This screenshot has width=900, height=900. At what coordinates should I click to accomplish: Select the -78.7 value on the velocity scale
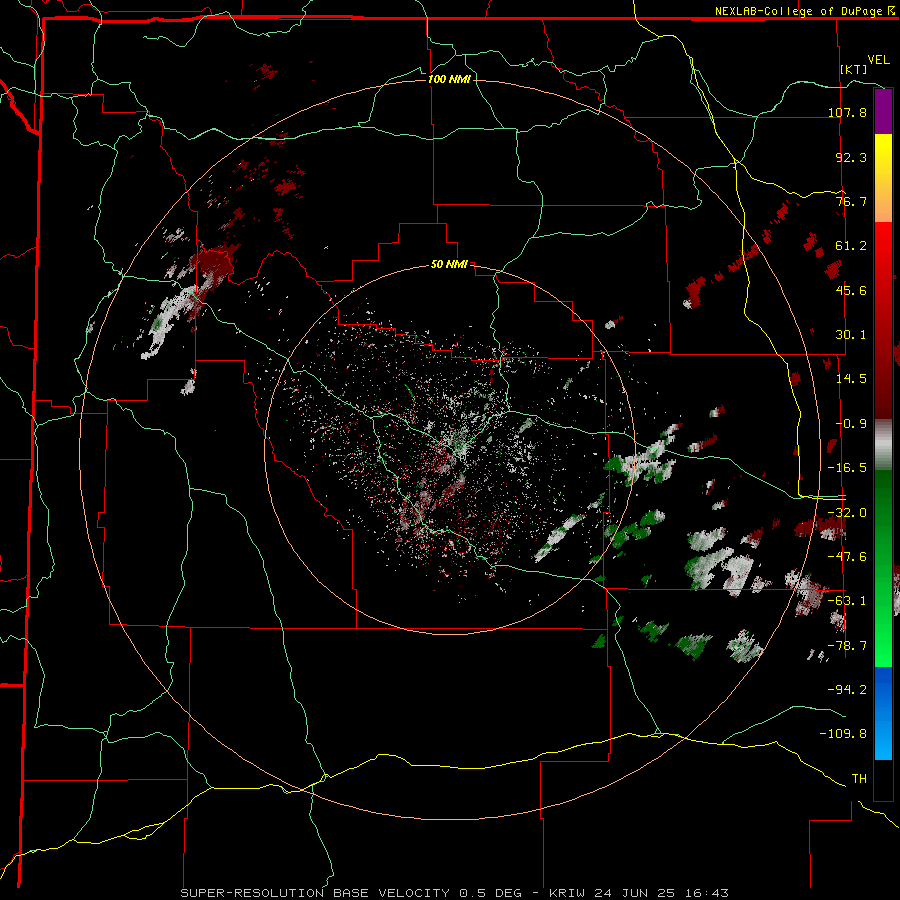pyautogui.click(x=847, y=646)
